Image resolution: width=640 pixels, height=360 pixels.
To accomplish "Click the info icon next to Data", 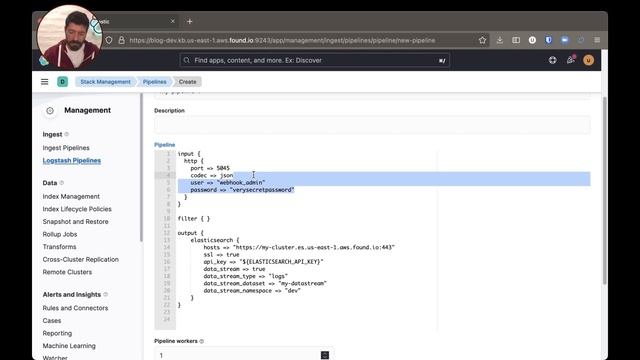I will coord(62,183).
